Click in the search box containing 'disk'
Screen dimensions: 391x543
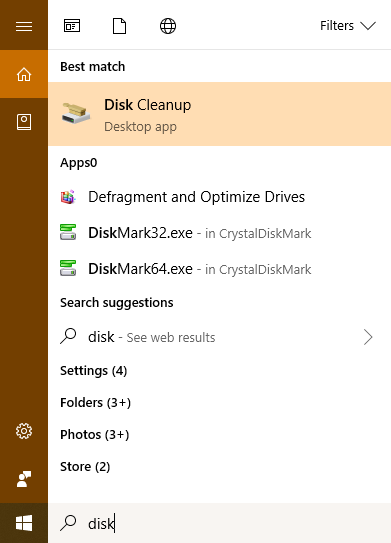coord(220,523)
